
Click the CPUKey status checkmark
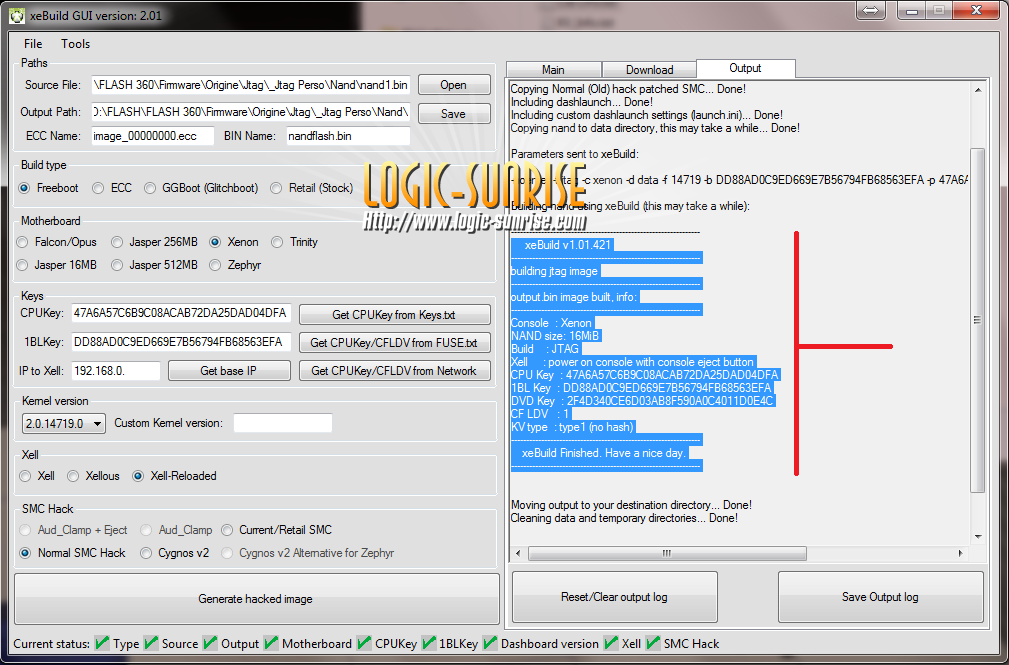364,642
